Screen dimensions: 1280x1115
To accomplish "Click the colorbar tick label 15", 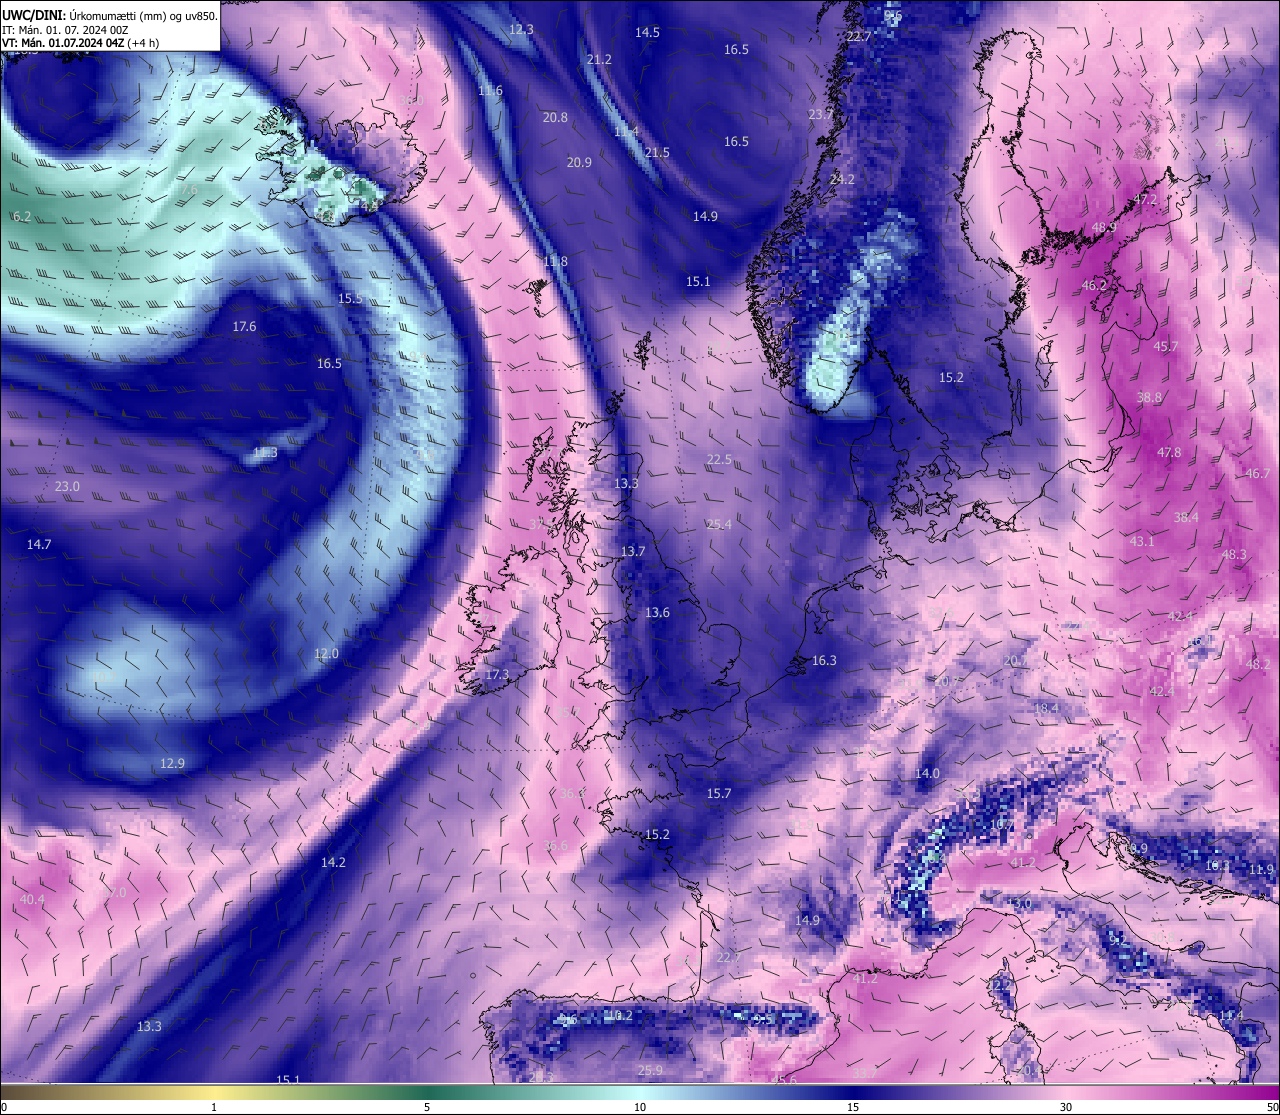I will pos(853,1107).
